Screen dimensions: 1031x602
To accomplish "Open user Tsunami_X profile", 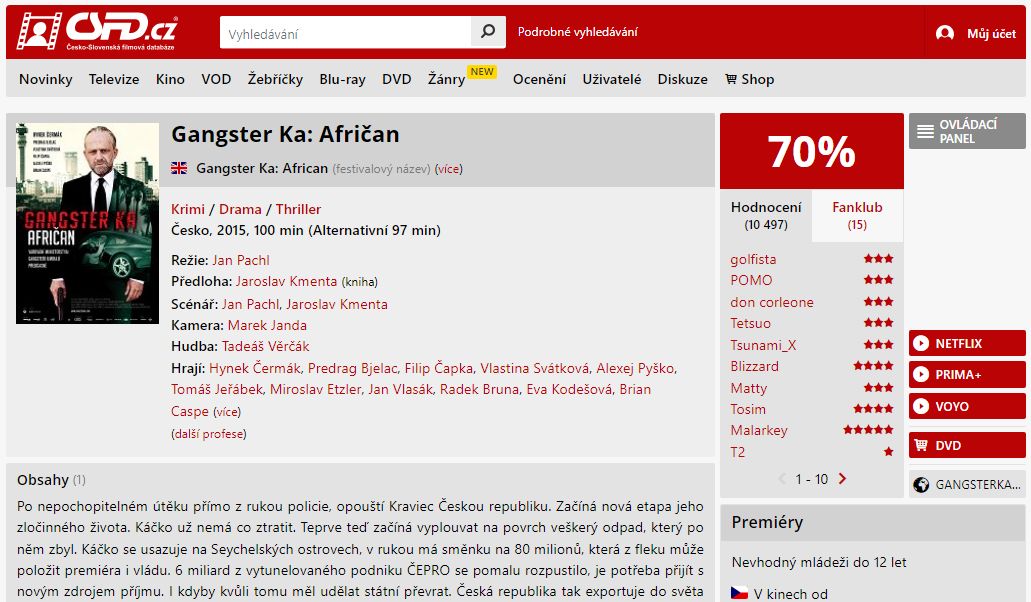I will click(x=763, y=345).
